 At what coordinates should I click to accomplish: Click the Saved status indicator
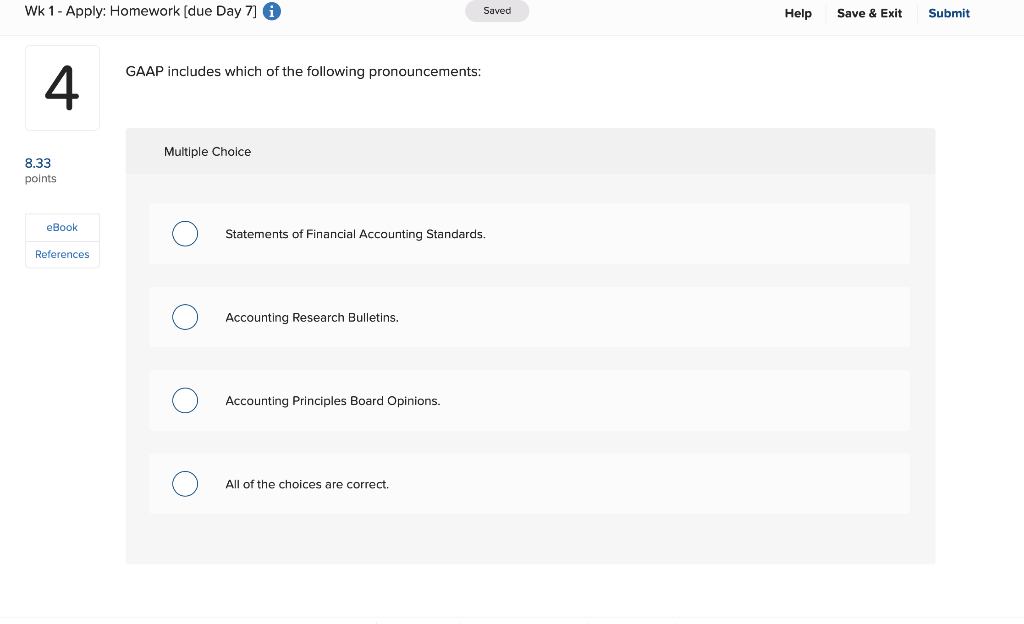click(497, 9)
